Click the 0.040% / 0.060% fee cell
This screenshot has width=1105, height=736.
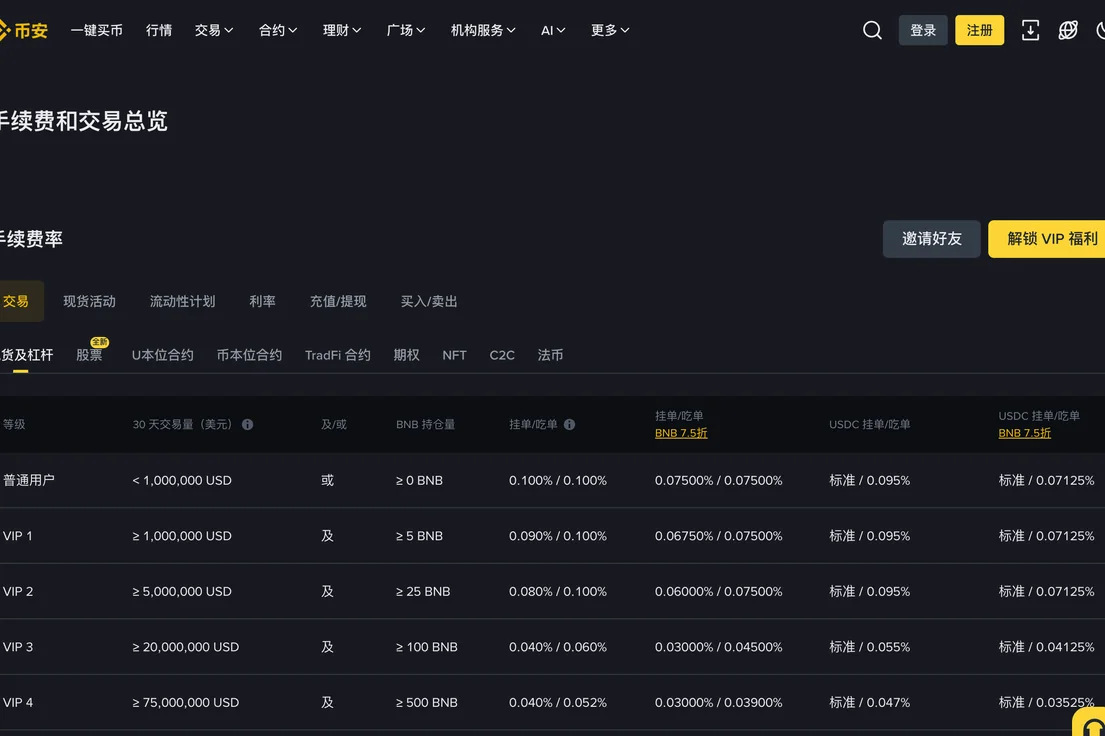557,647
